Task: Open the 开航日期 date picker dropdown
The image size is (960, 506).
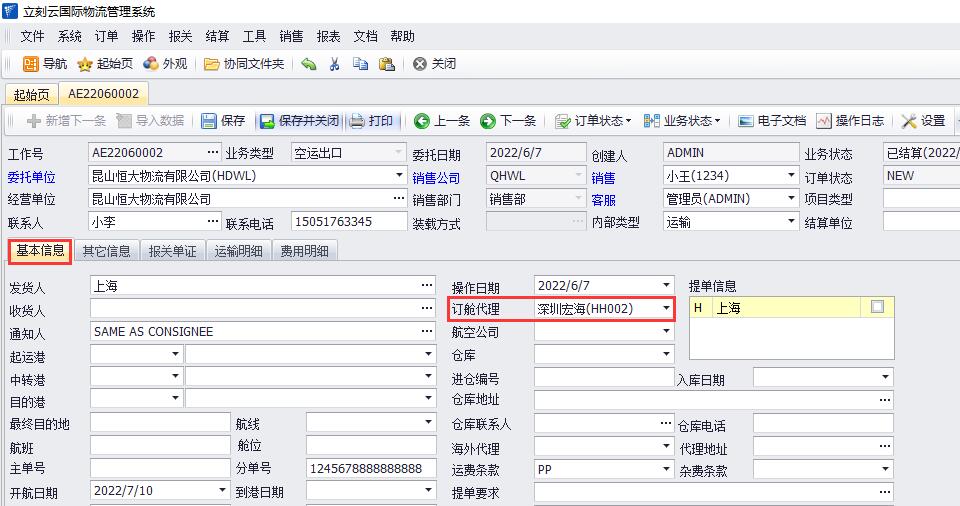Action: [223, 492]
